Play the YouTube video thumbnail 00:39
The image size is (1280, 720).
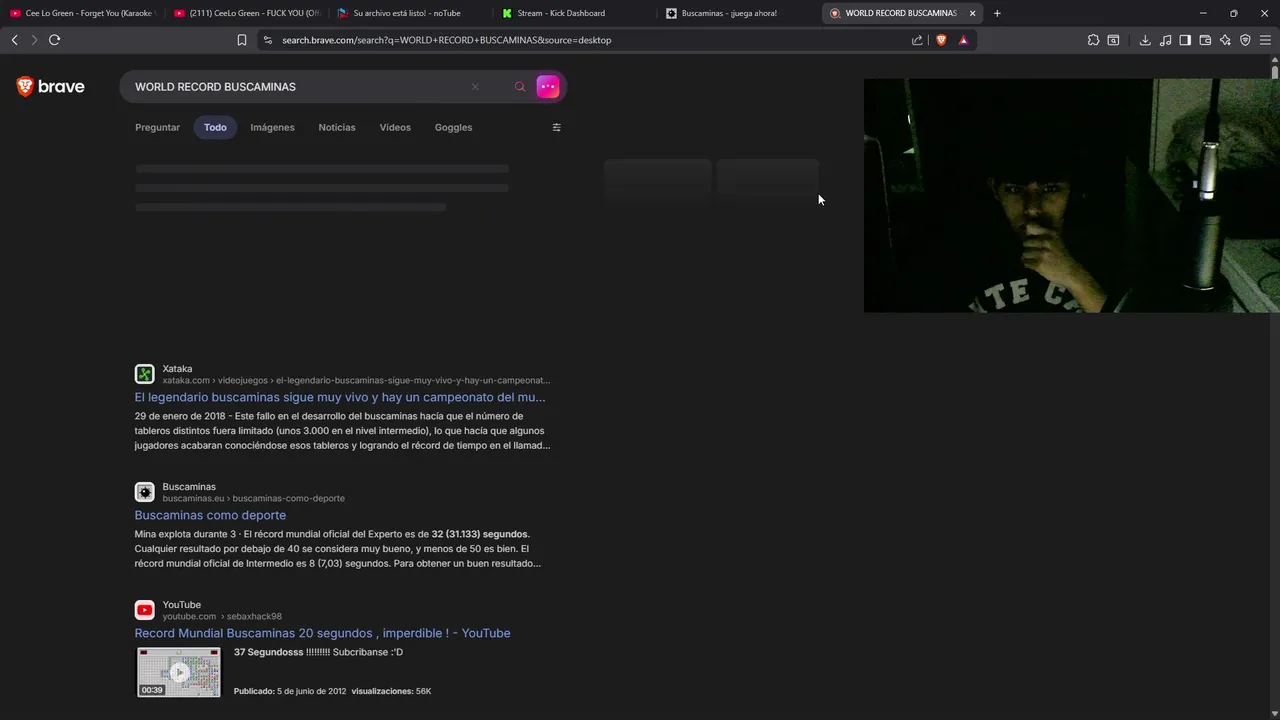pyautogui.click(x=179, y=672)
